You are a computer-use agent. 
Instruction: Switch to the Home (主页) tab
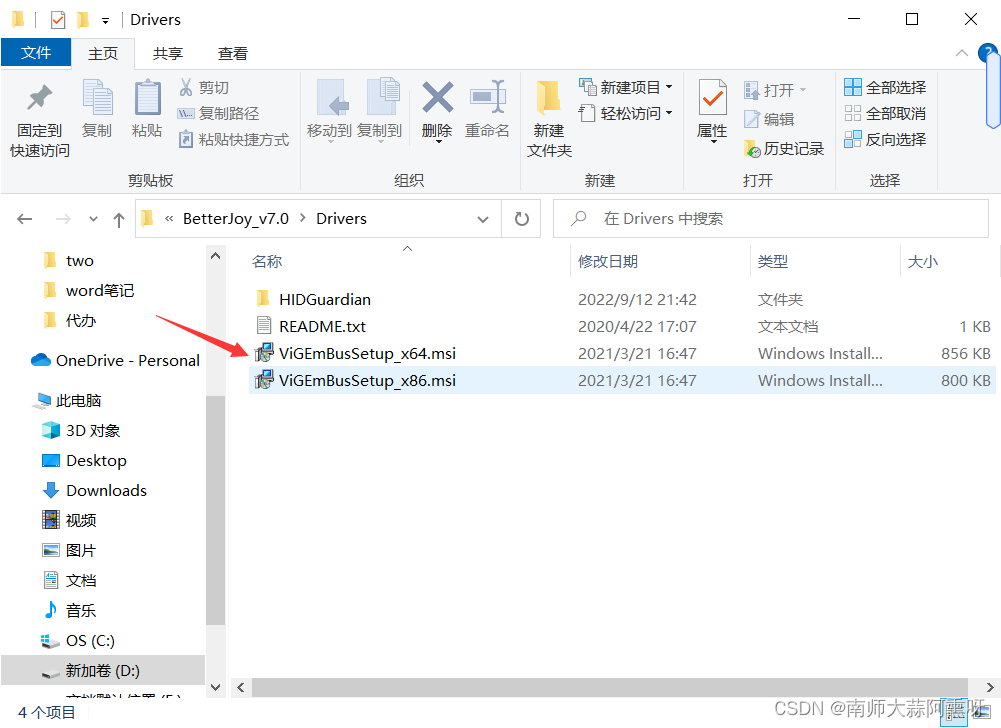[103, 54]
